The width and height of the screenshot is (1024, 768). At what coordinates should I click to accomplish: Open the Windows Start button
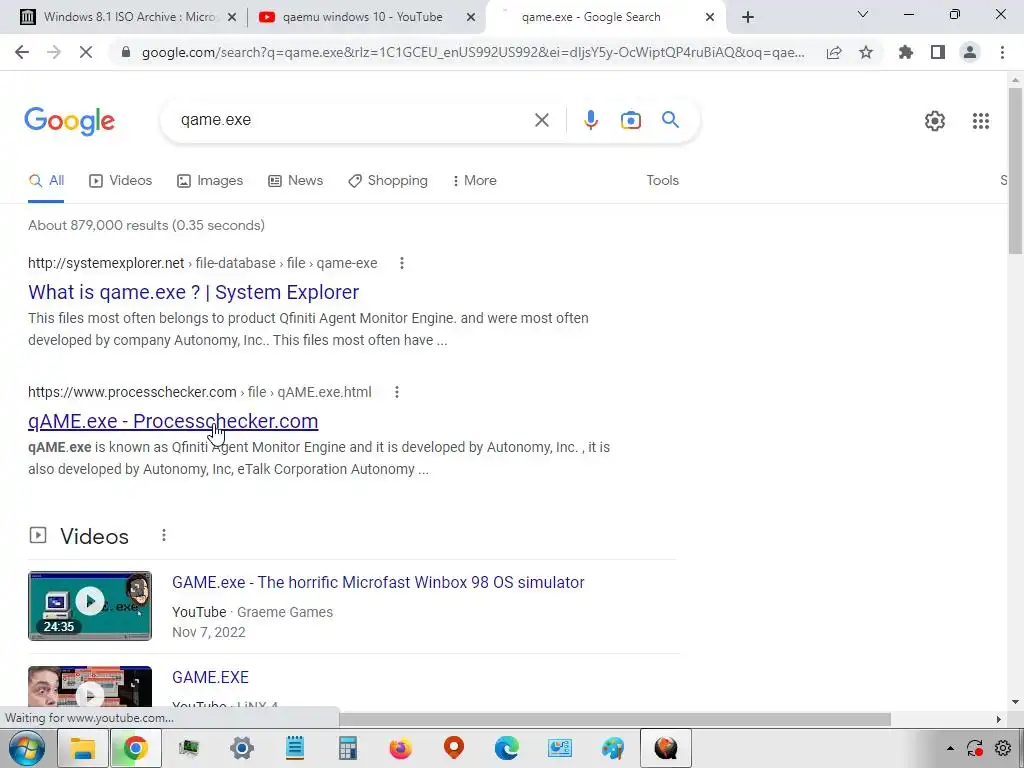[x=26, y=748]
